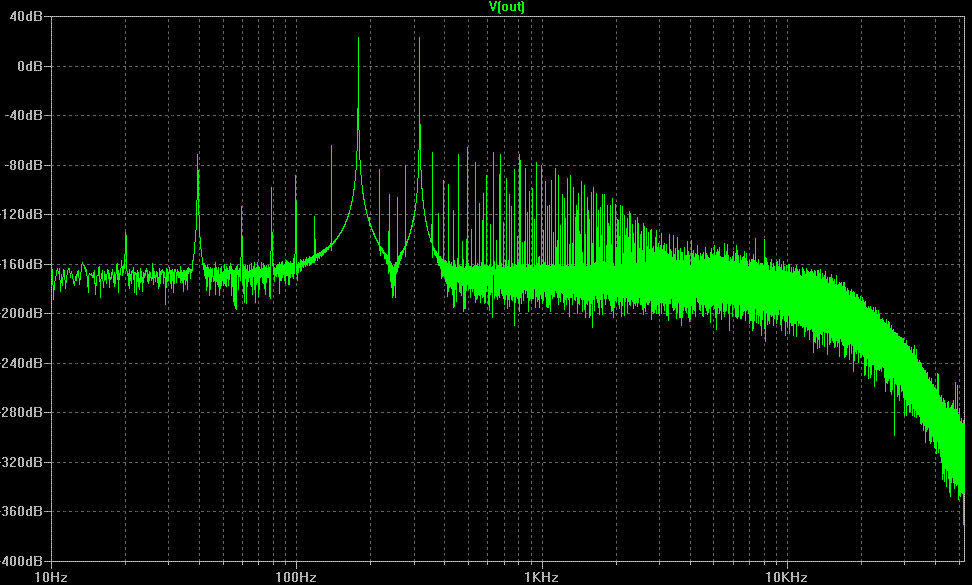Click the 40dB axis label
The height and width of the screenshot is (585, 972).
click(26, 17)
